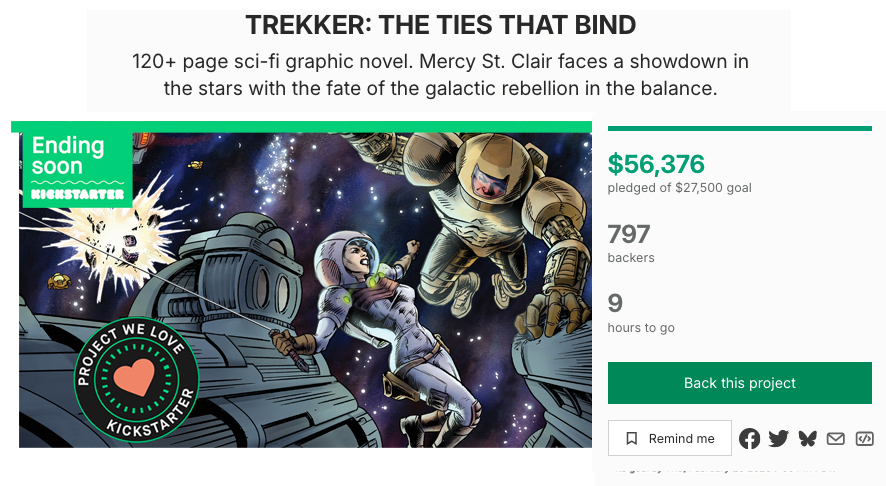Click the bookmark icon in Remind me
The width and height of the screenshot is (886, 486).
coord(631,438)
